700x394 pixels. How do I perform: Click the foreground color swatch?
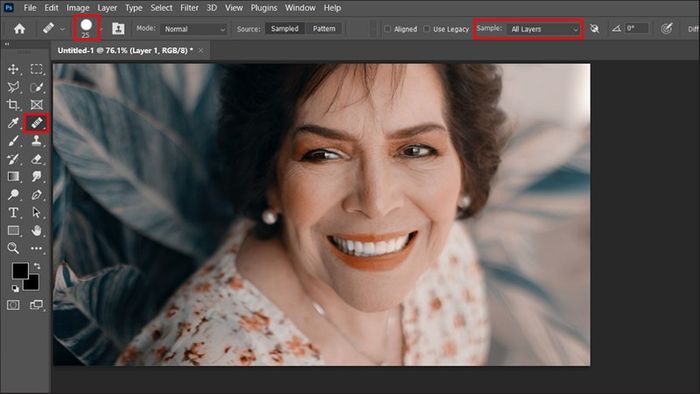20,270
